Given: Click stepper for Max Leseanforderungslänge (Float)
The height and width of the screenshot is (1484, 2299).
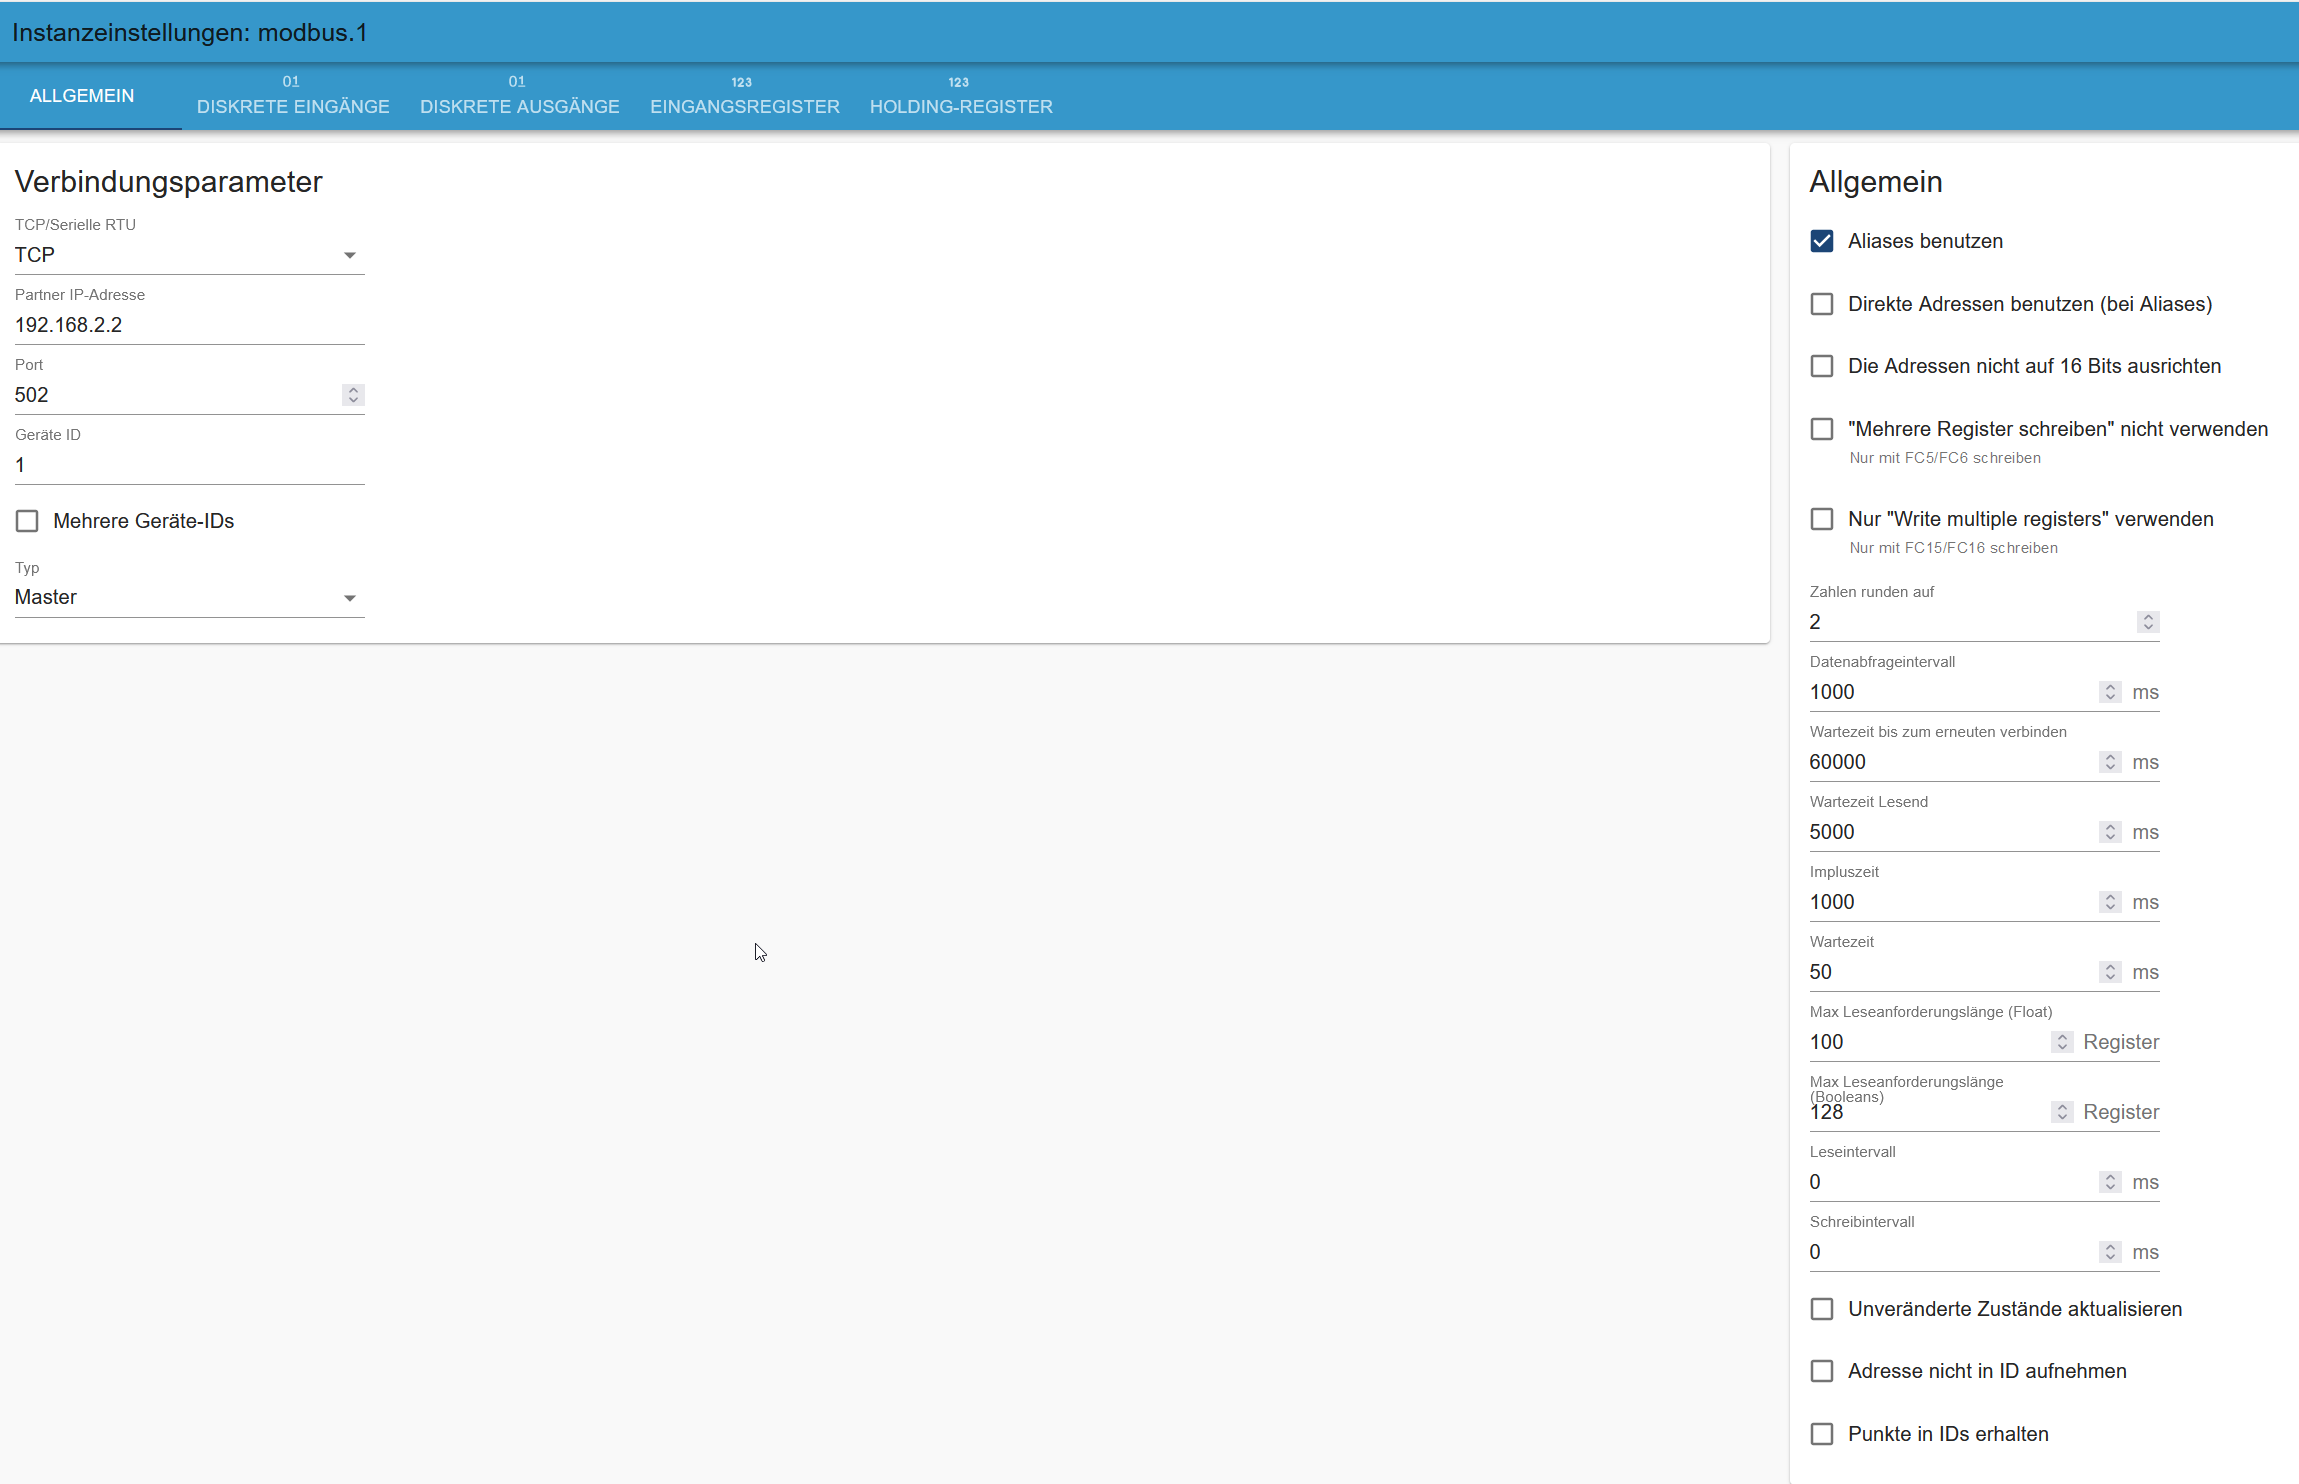Looking at the screenshot, I should [2061, 1042].
